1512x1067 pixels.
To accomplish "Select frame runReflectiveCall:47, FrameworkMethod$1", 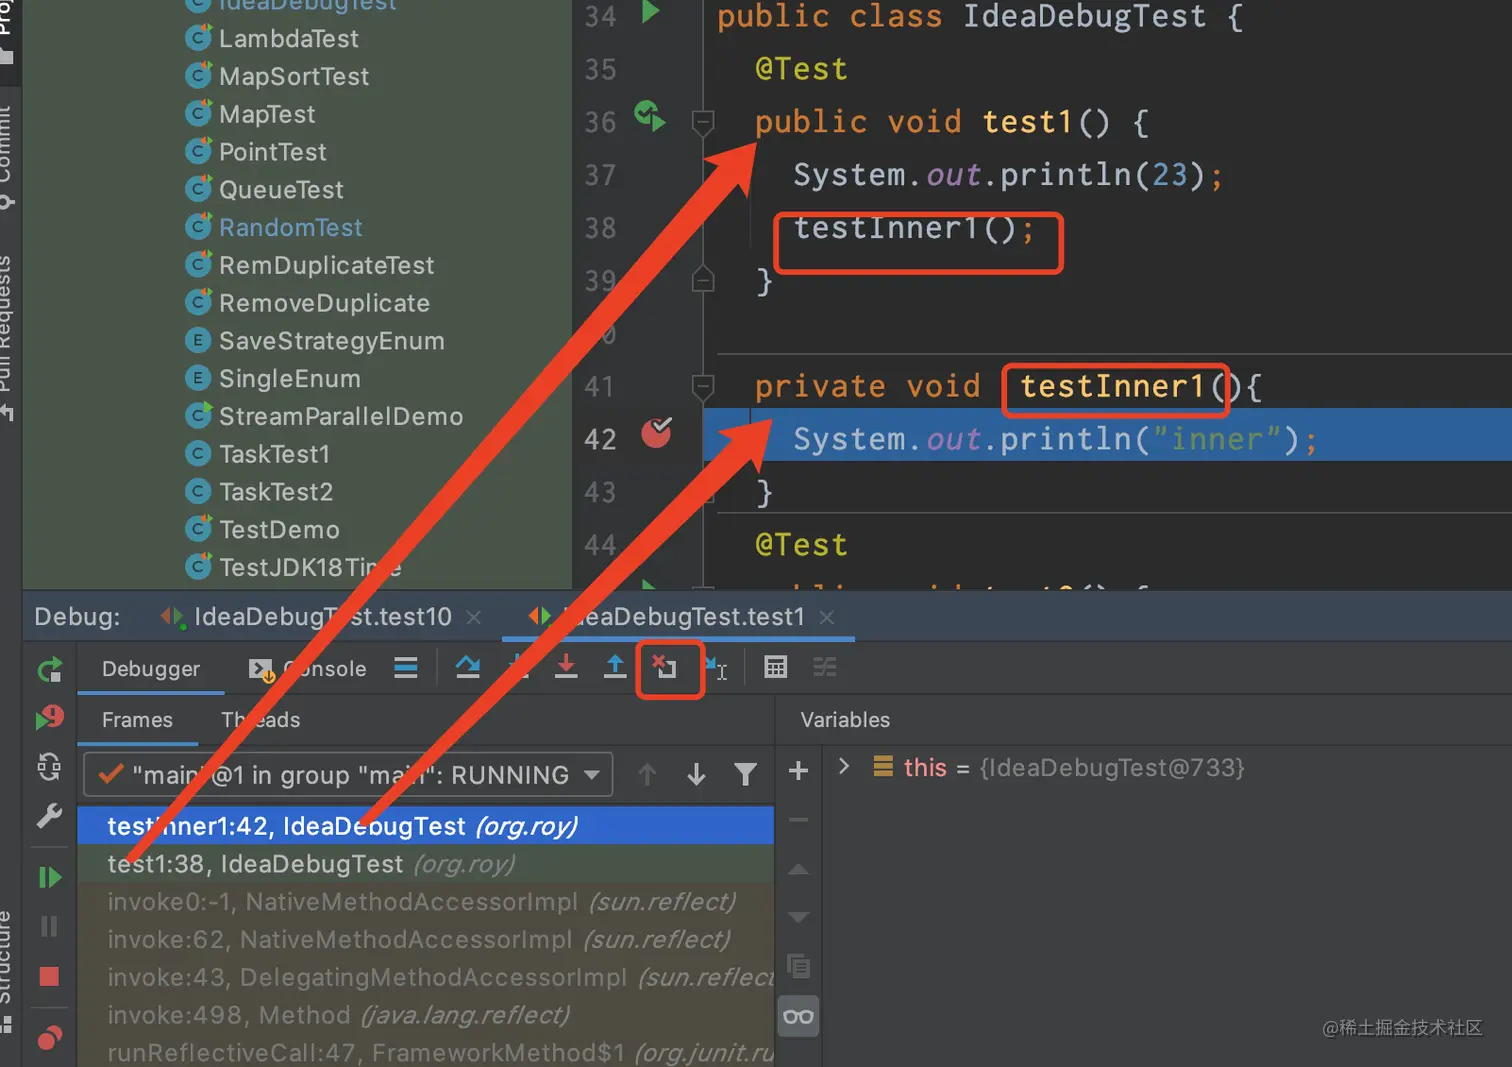I will click(426, 1053).
